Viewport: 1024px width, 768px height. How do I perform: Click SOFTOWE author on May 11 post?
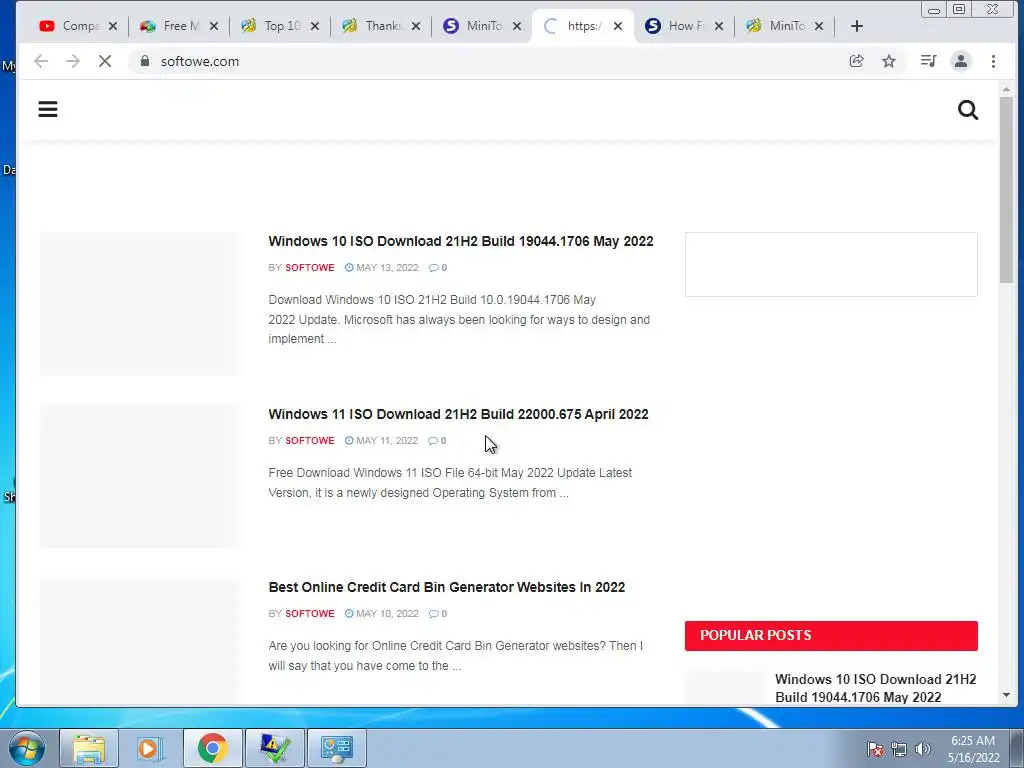click(x=310, y=441)
